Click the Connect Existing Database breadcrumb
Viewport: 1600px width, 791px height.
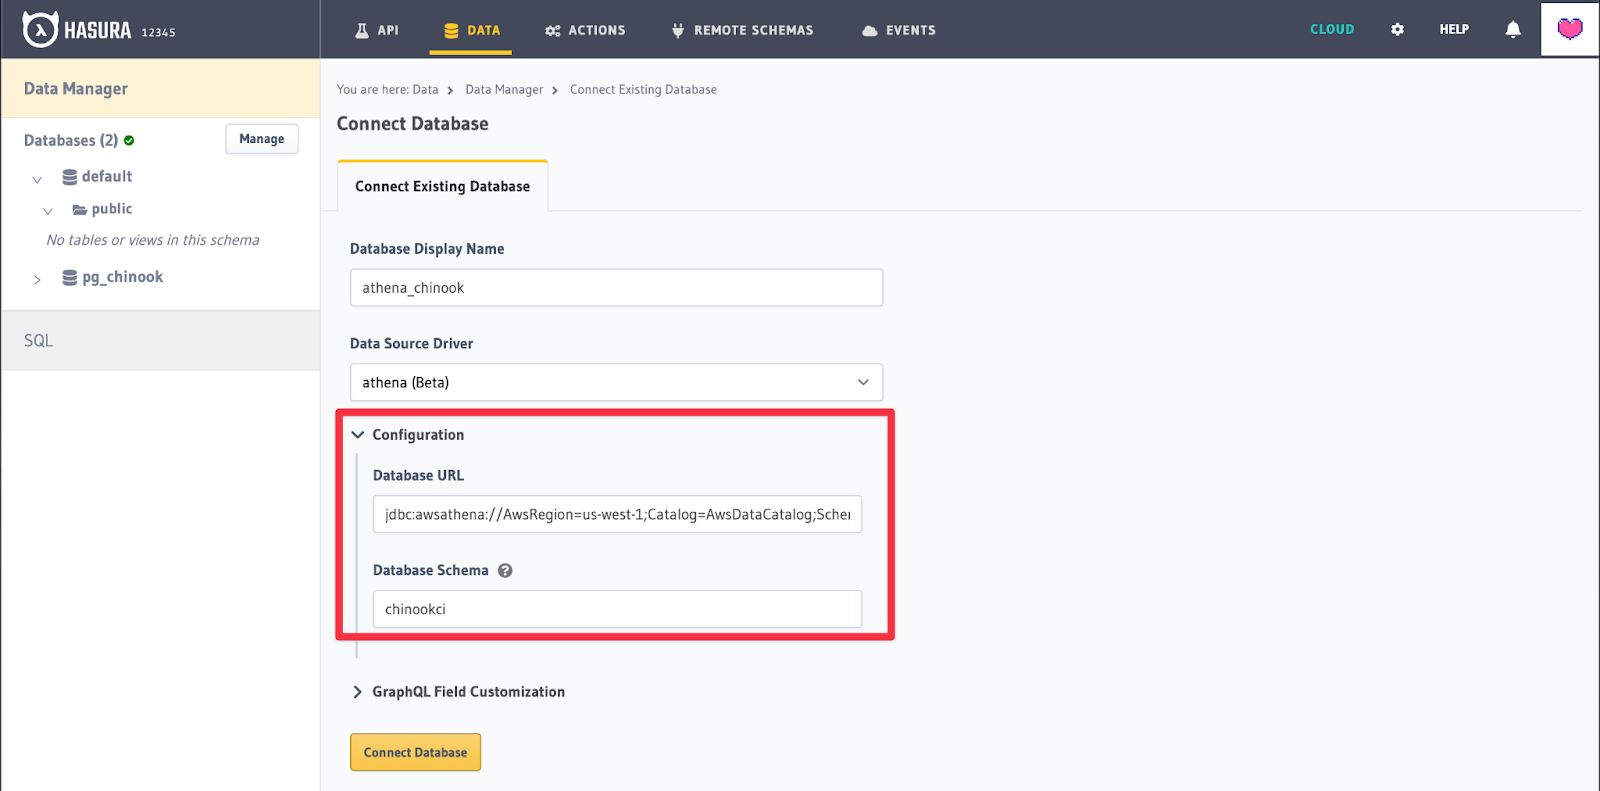point(643,90)
